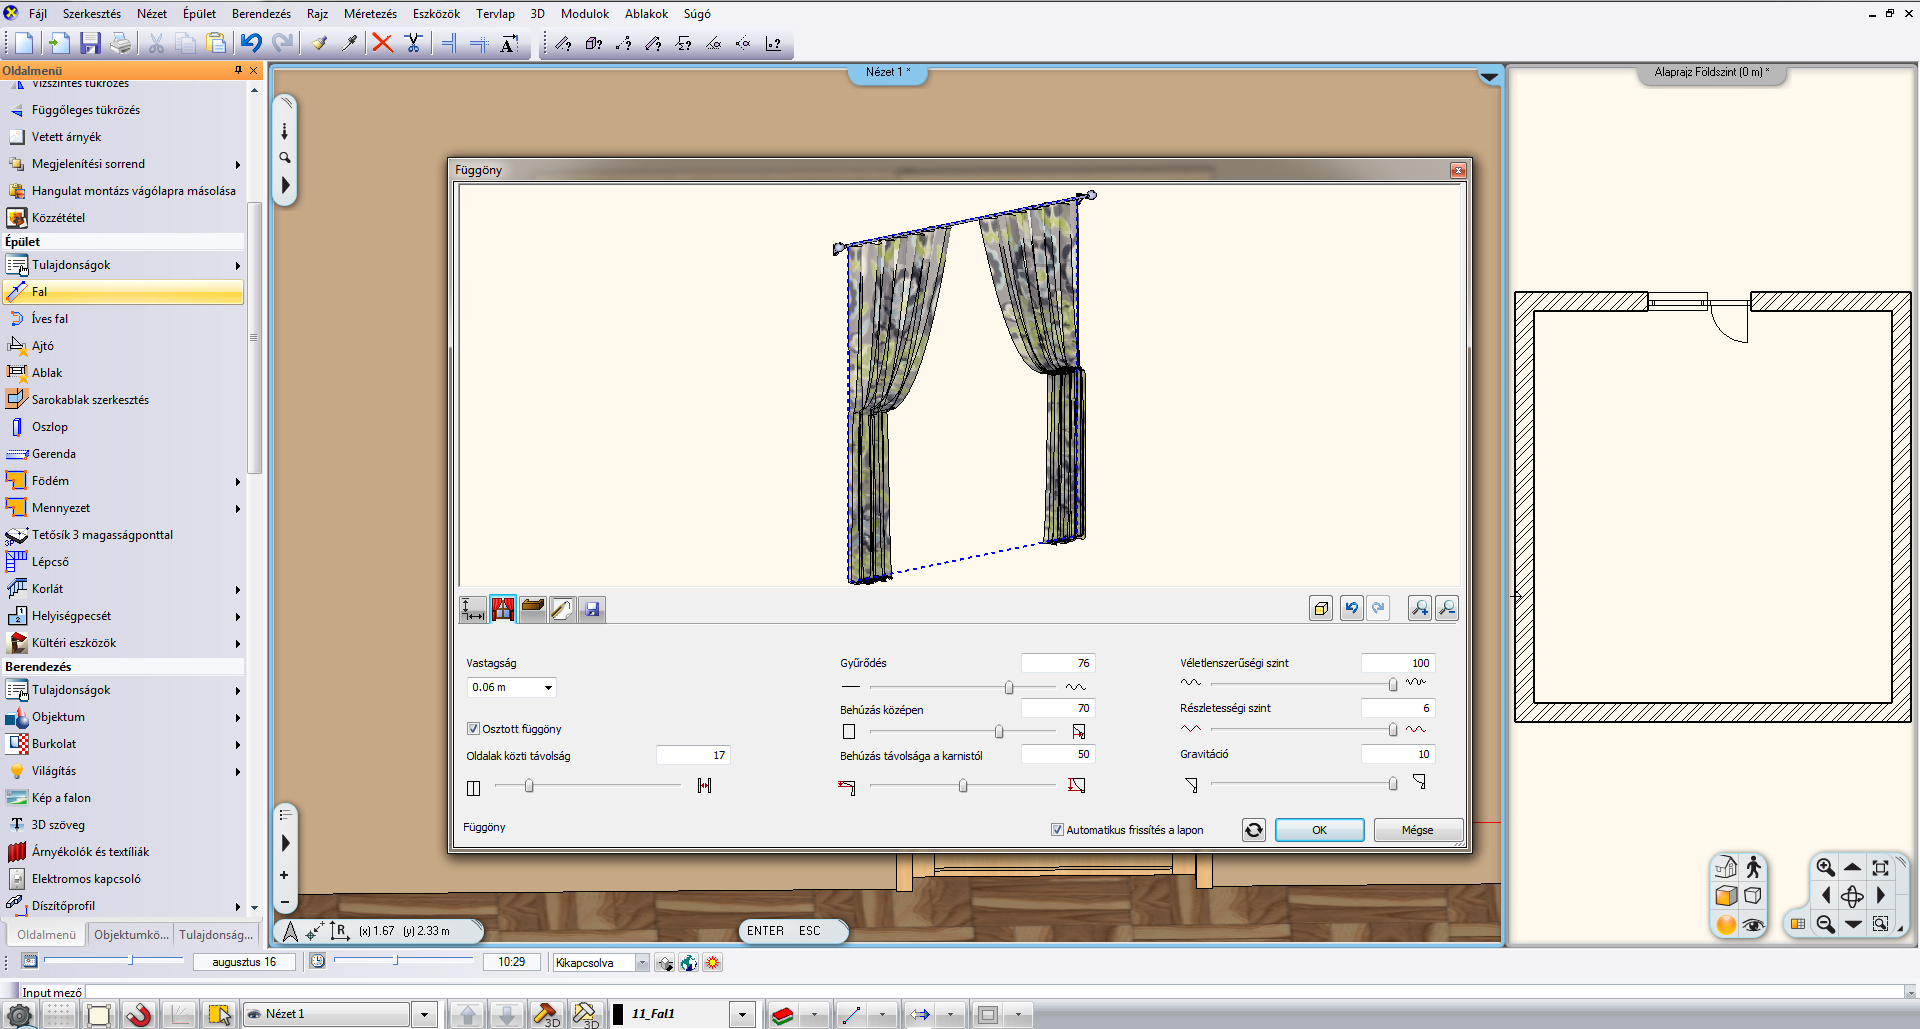This screenshot has height=1029, width=1920.
Task: Open the Ajtó door tool in sidebar
Action: (42, 346)
